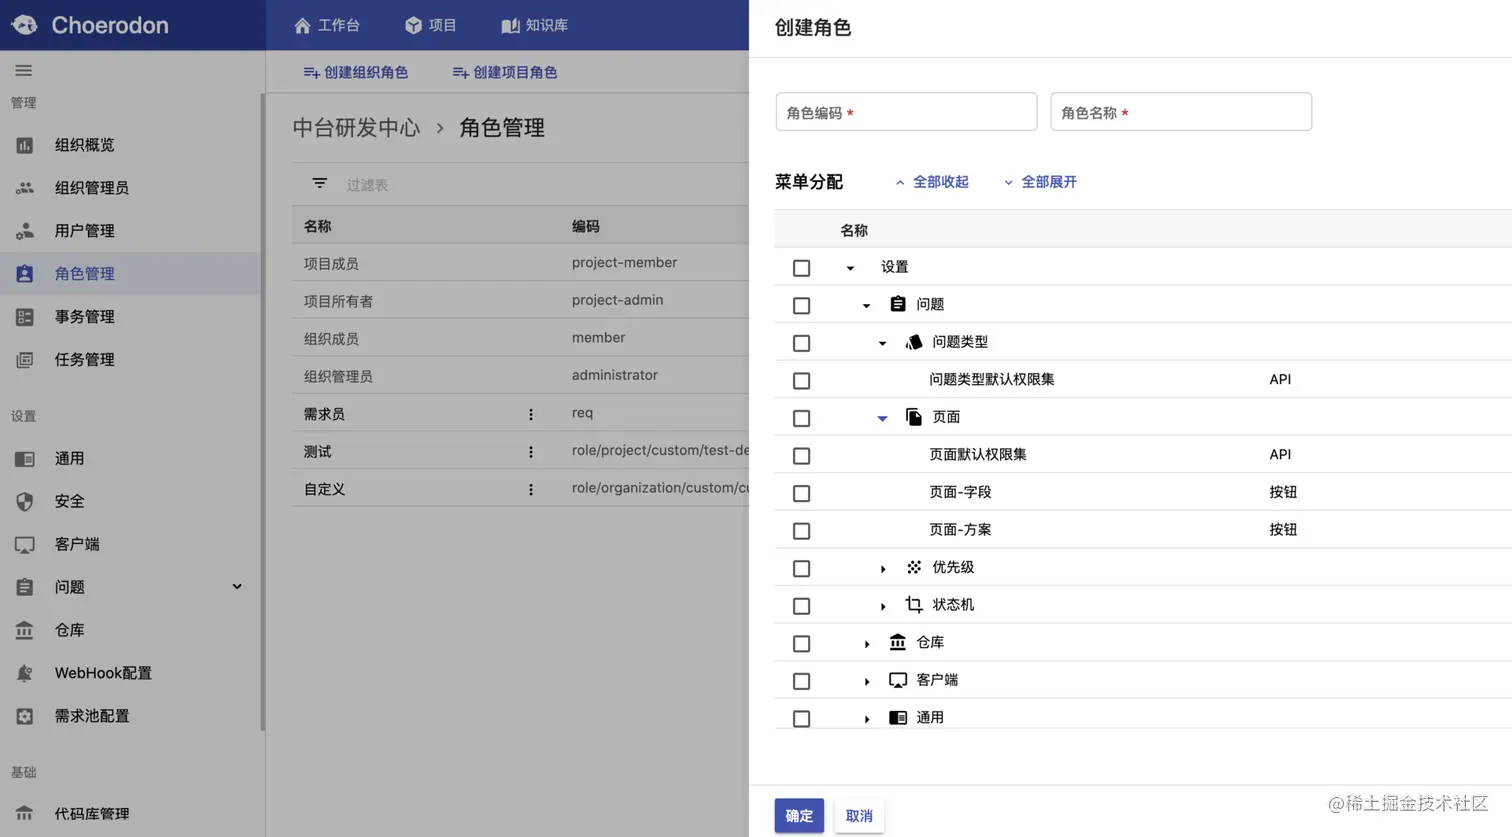
Task: Click the 状态机 icon in menu tree
Action: [x=914, y=605]
